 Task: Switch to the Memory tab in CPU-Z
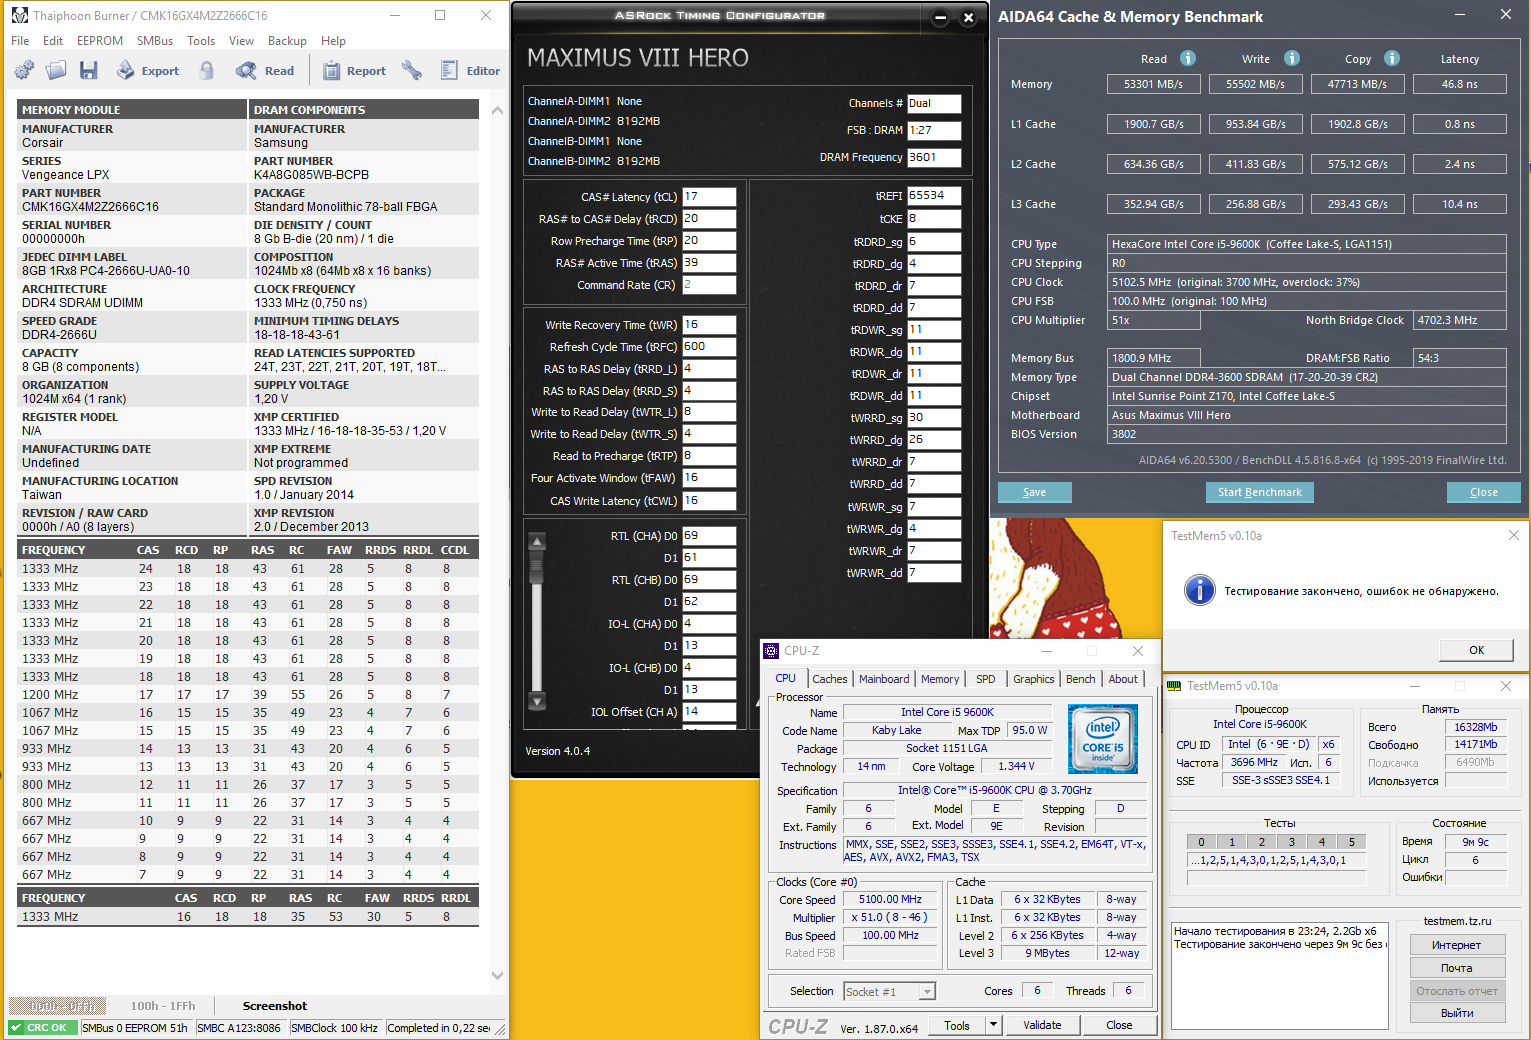click(940, 679)
